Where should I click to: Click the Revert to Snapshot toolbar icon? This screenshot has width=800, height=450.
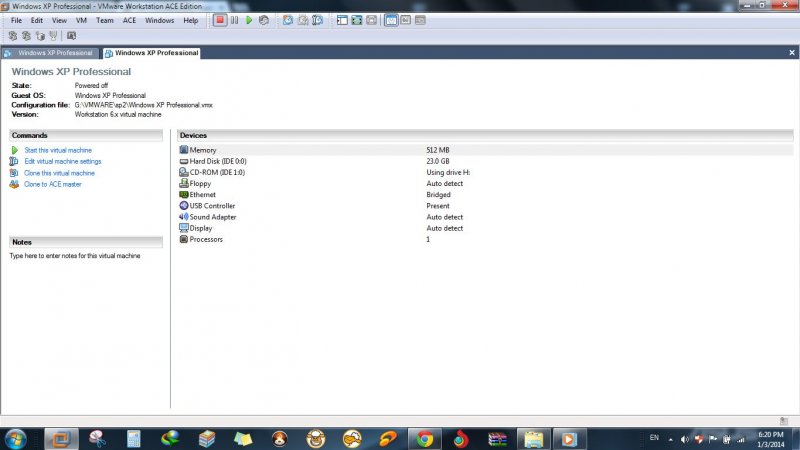pos(303,20)
